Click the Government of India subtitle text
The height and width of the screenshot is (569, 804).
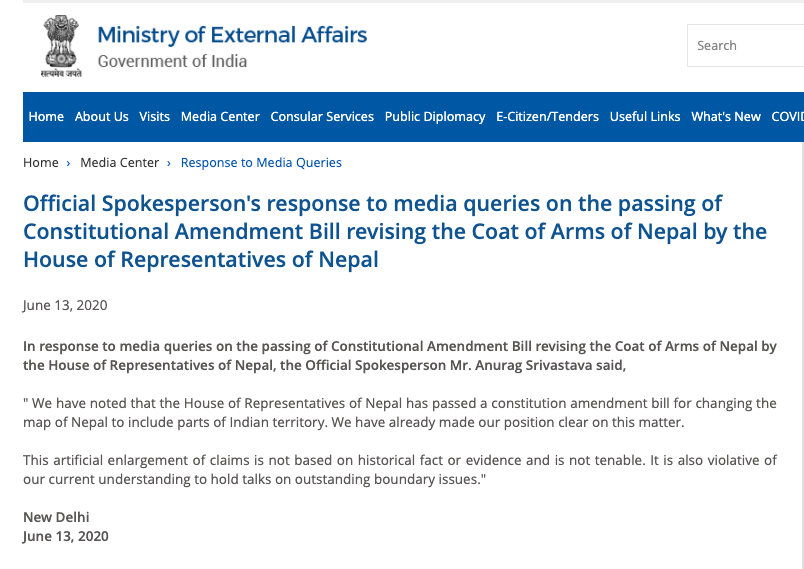point(172,62)
